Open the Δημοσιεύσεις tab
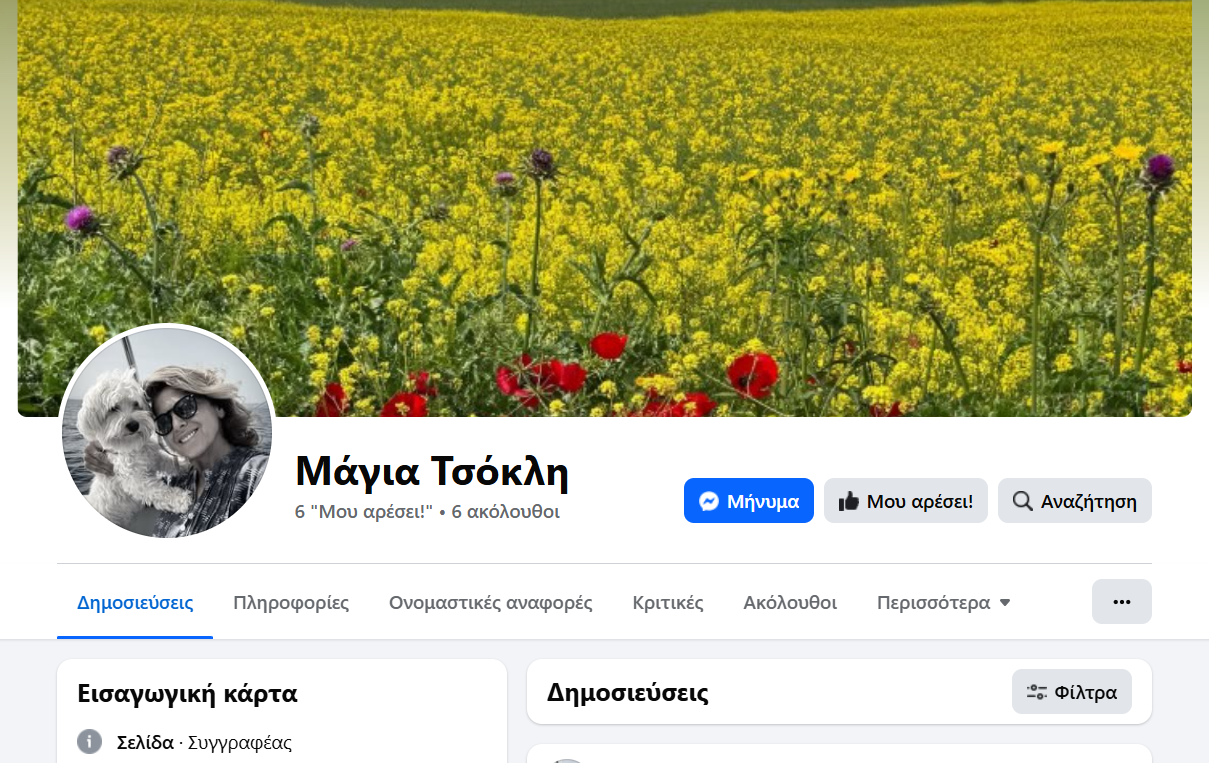This screenshot has width=1209, height=763. 135,603
